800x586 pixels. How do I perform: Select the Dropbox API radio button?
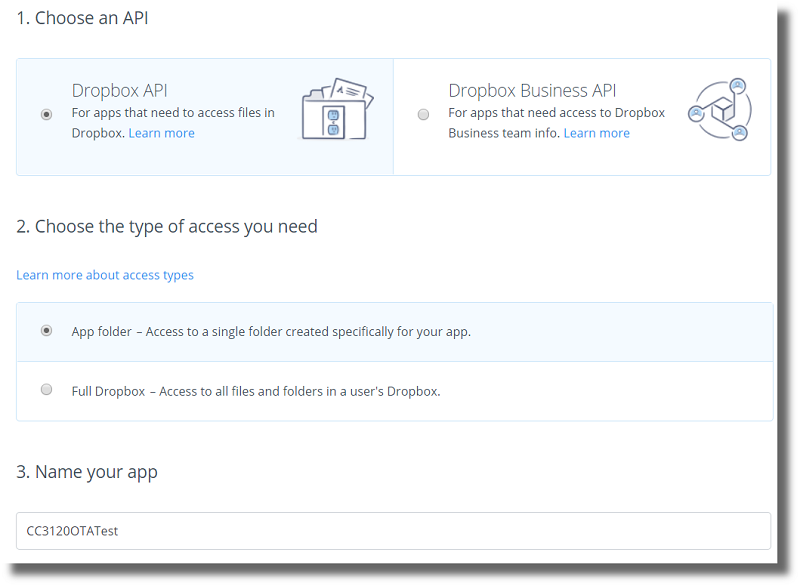click(x=46, y=115)
